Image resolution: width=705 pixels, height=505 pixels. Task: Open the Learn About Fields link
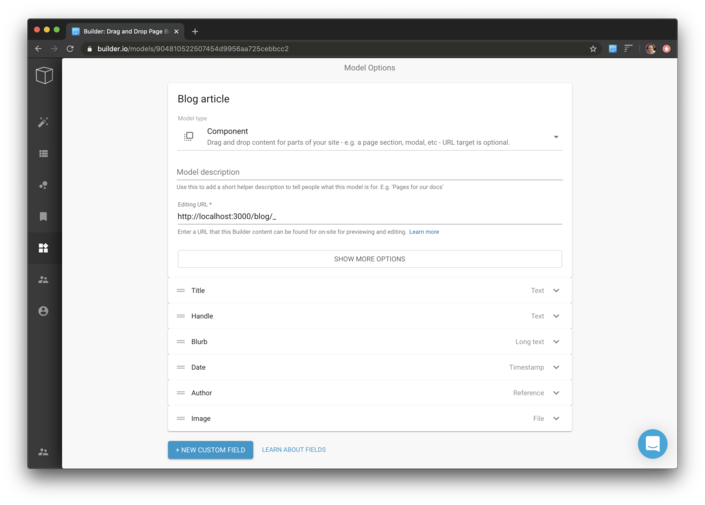click(x=294, y=450)
